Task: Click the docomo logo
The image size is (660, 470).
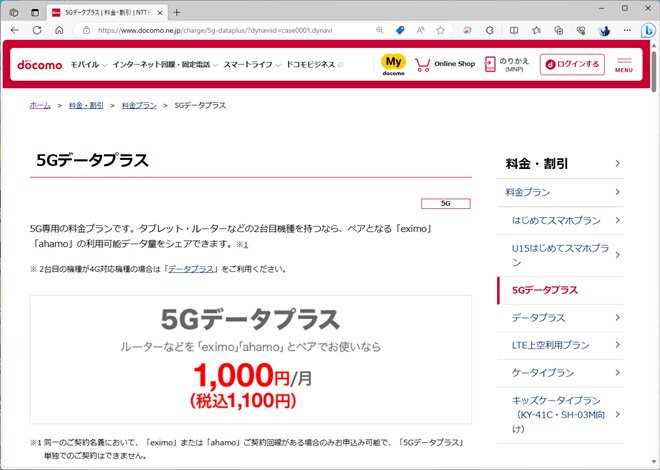Action: [40, 64]
